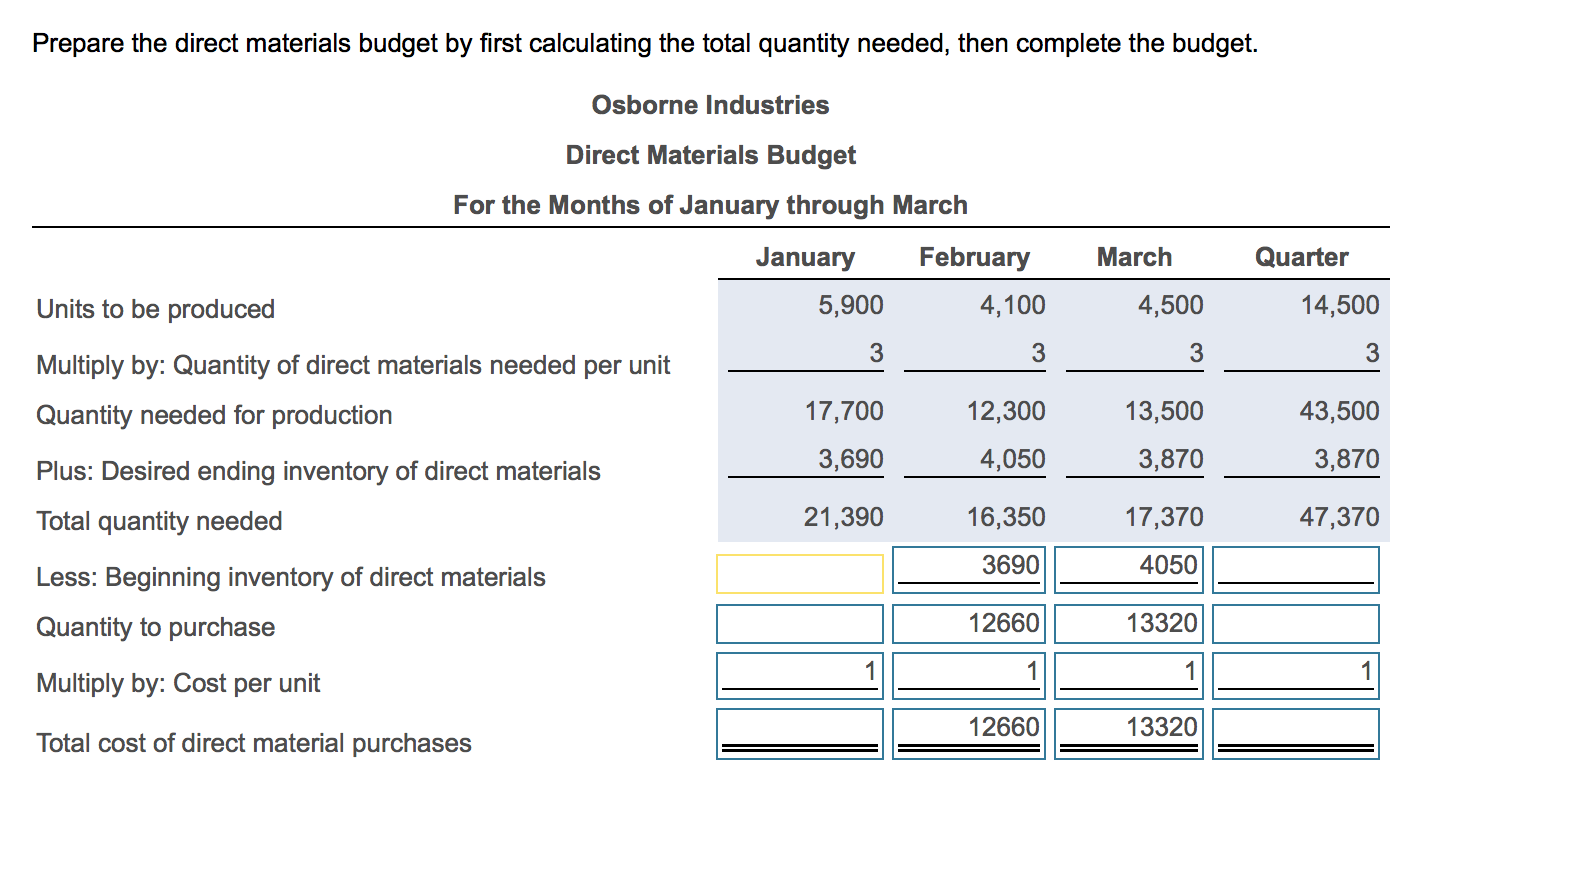Click January quantity needed for production 17,700
The height and width of the screenshot is (892, 1574).
point(844,411)
